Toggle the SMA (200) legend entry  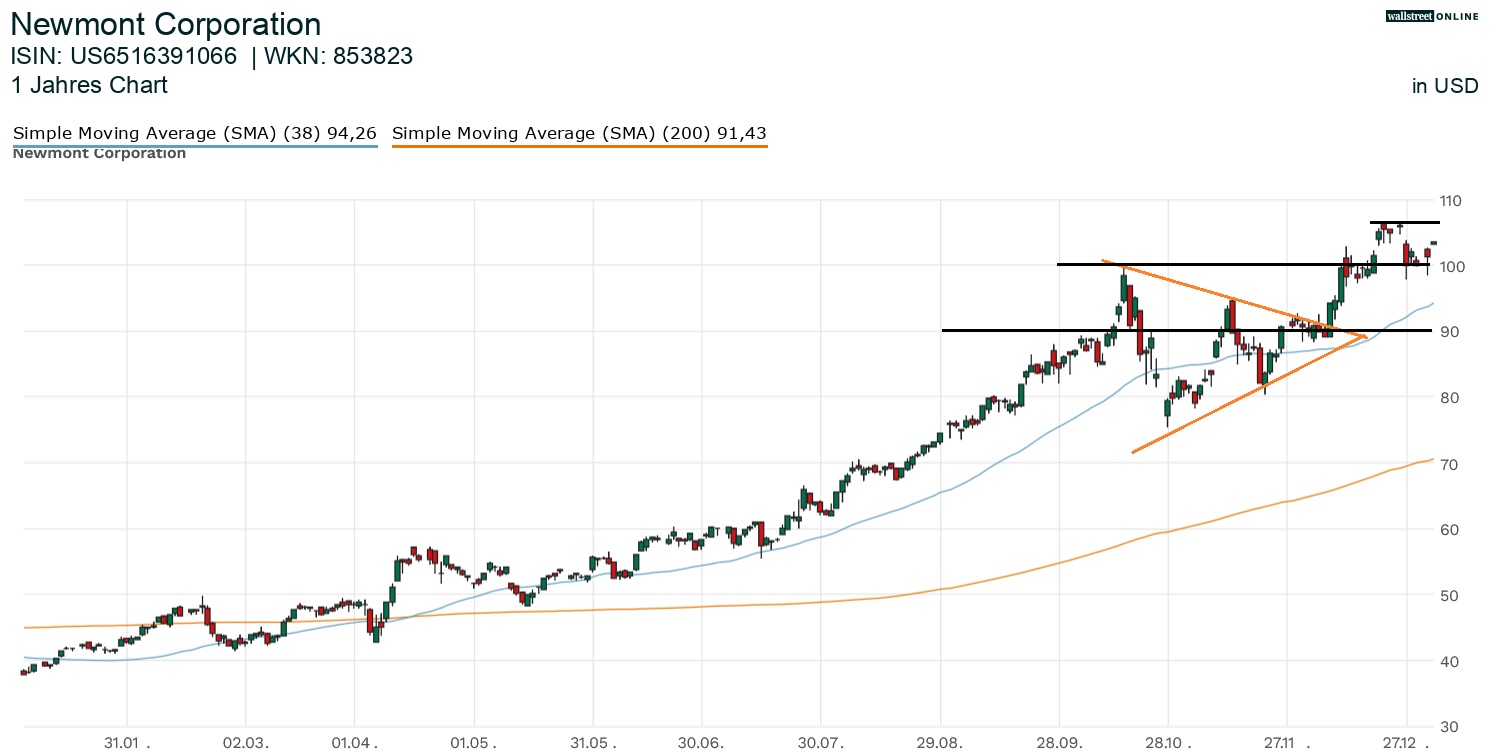[579, 133]
